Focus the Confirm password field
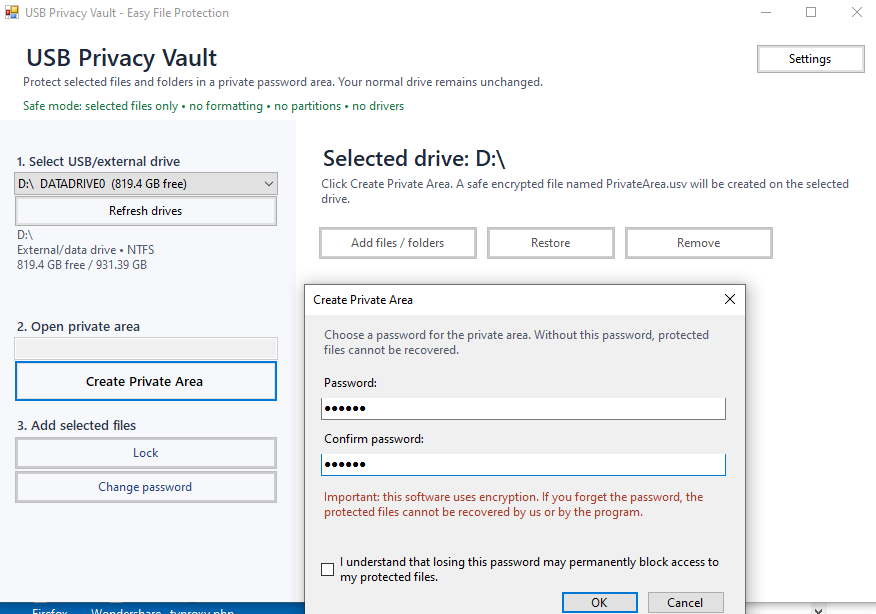Image resolution: width=876 pixels, height=614 pixels. click(x=523, y=464)
